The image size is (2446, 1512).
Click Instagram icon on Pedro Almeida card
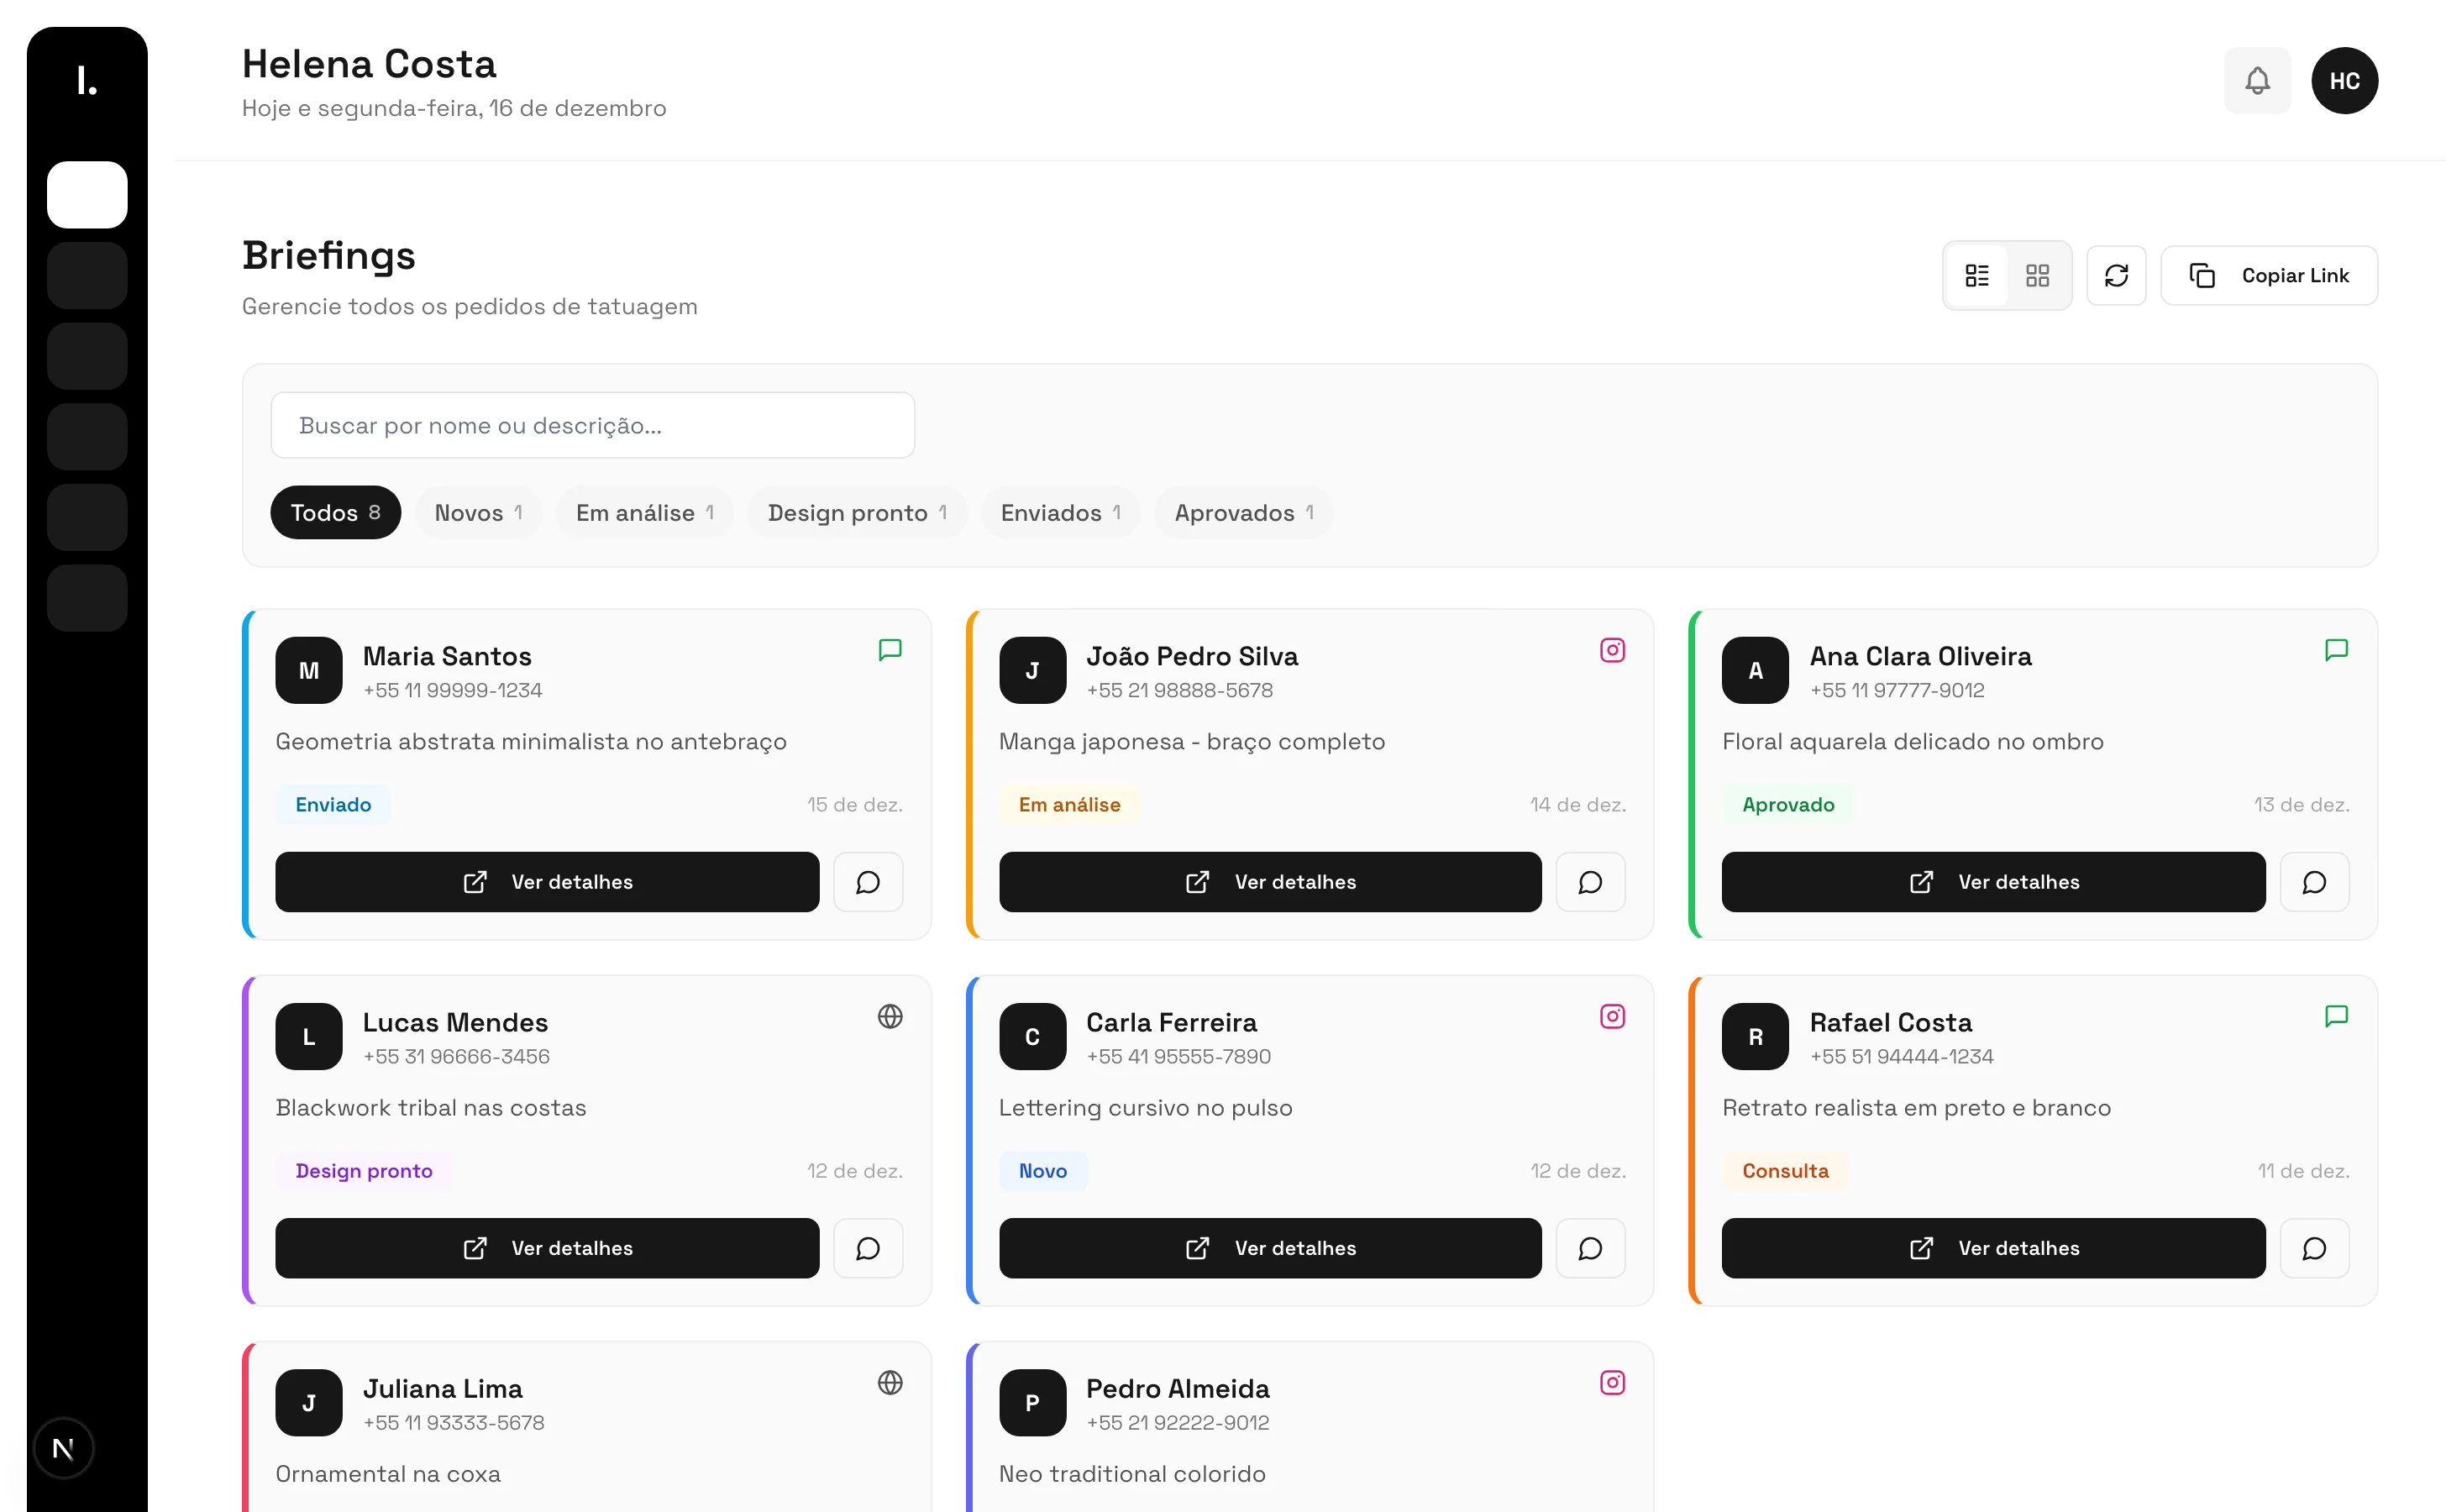[1611, 1382]
